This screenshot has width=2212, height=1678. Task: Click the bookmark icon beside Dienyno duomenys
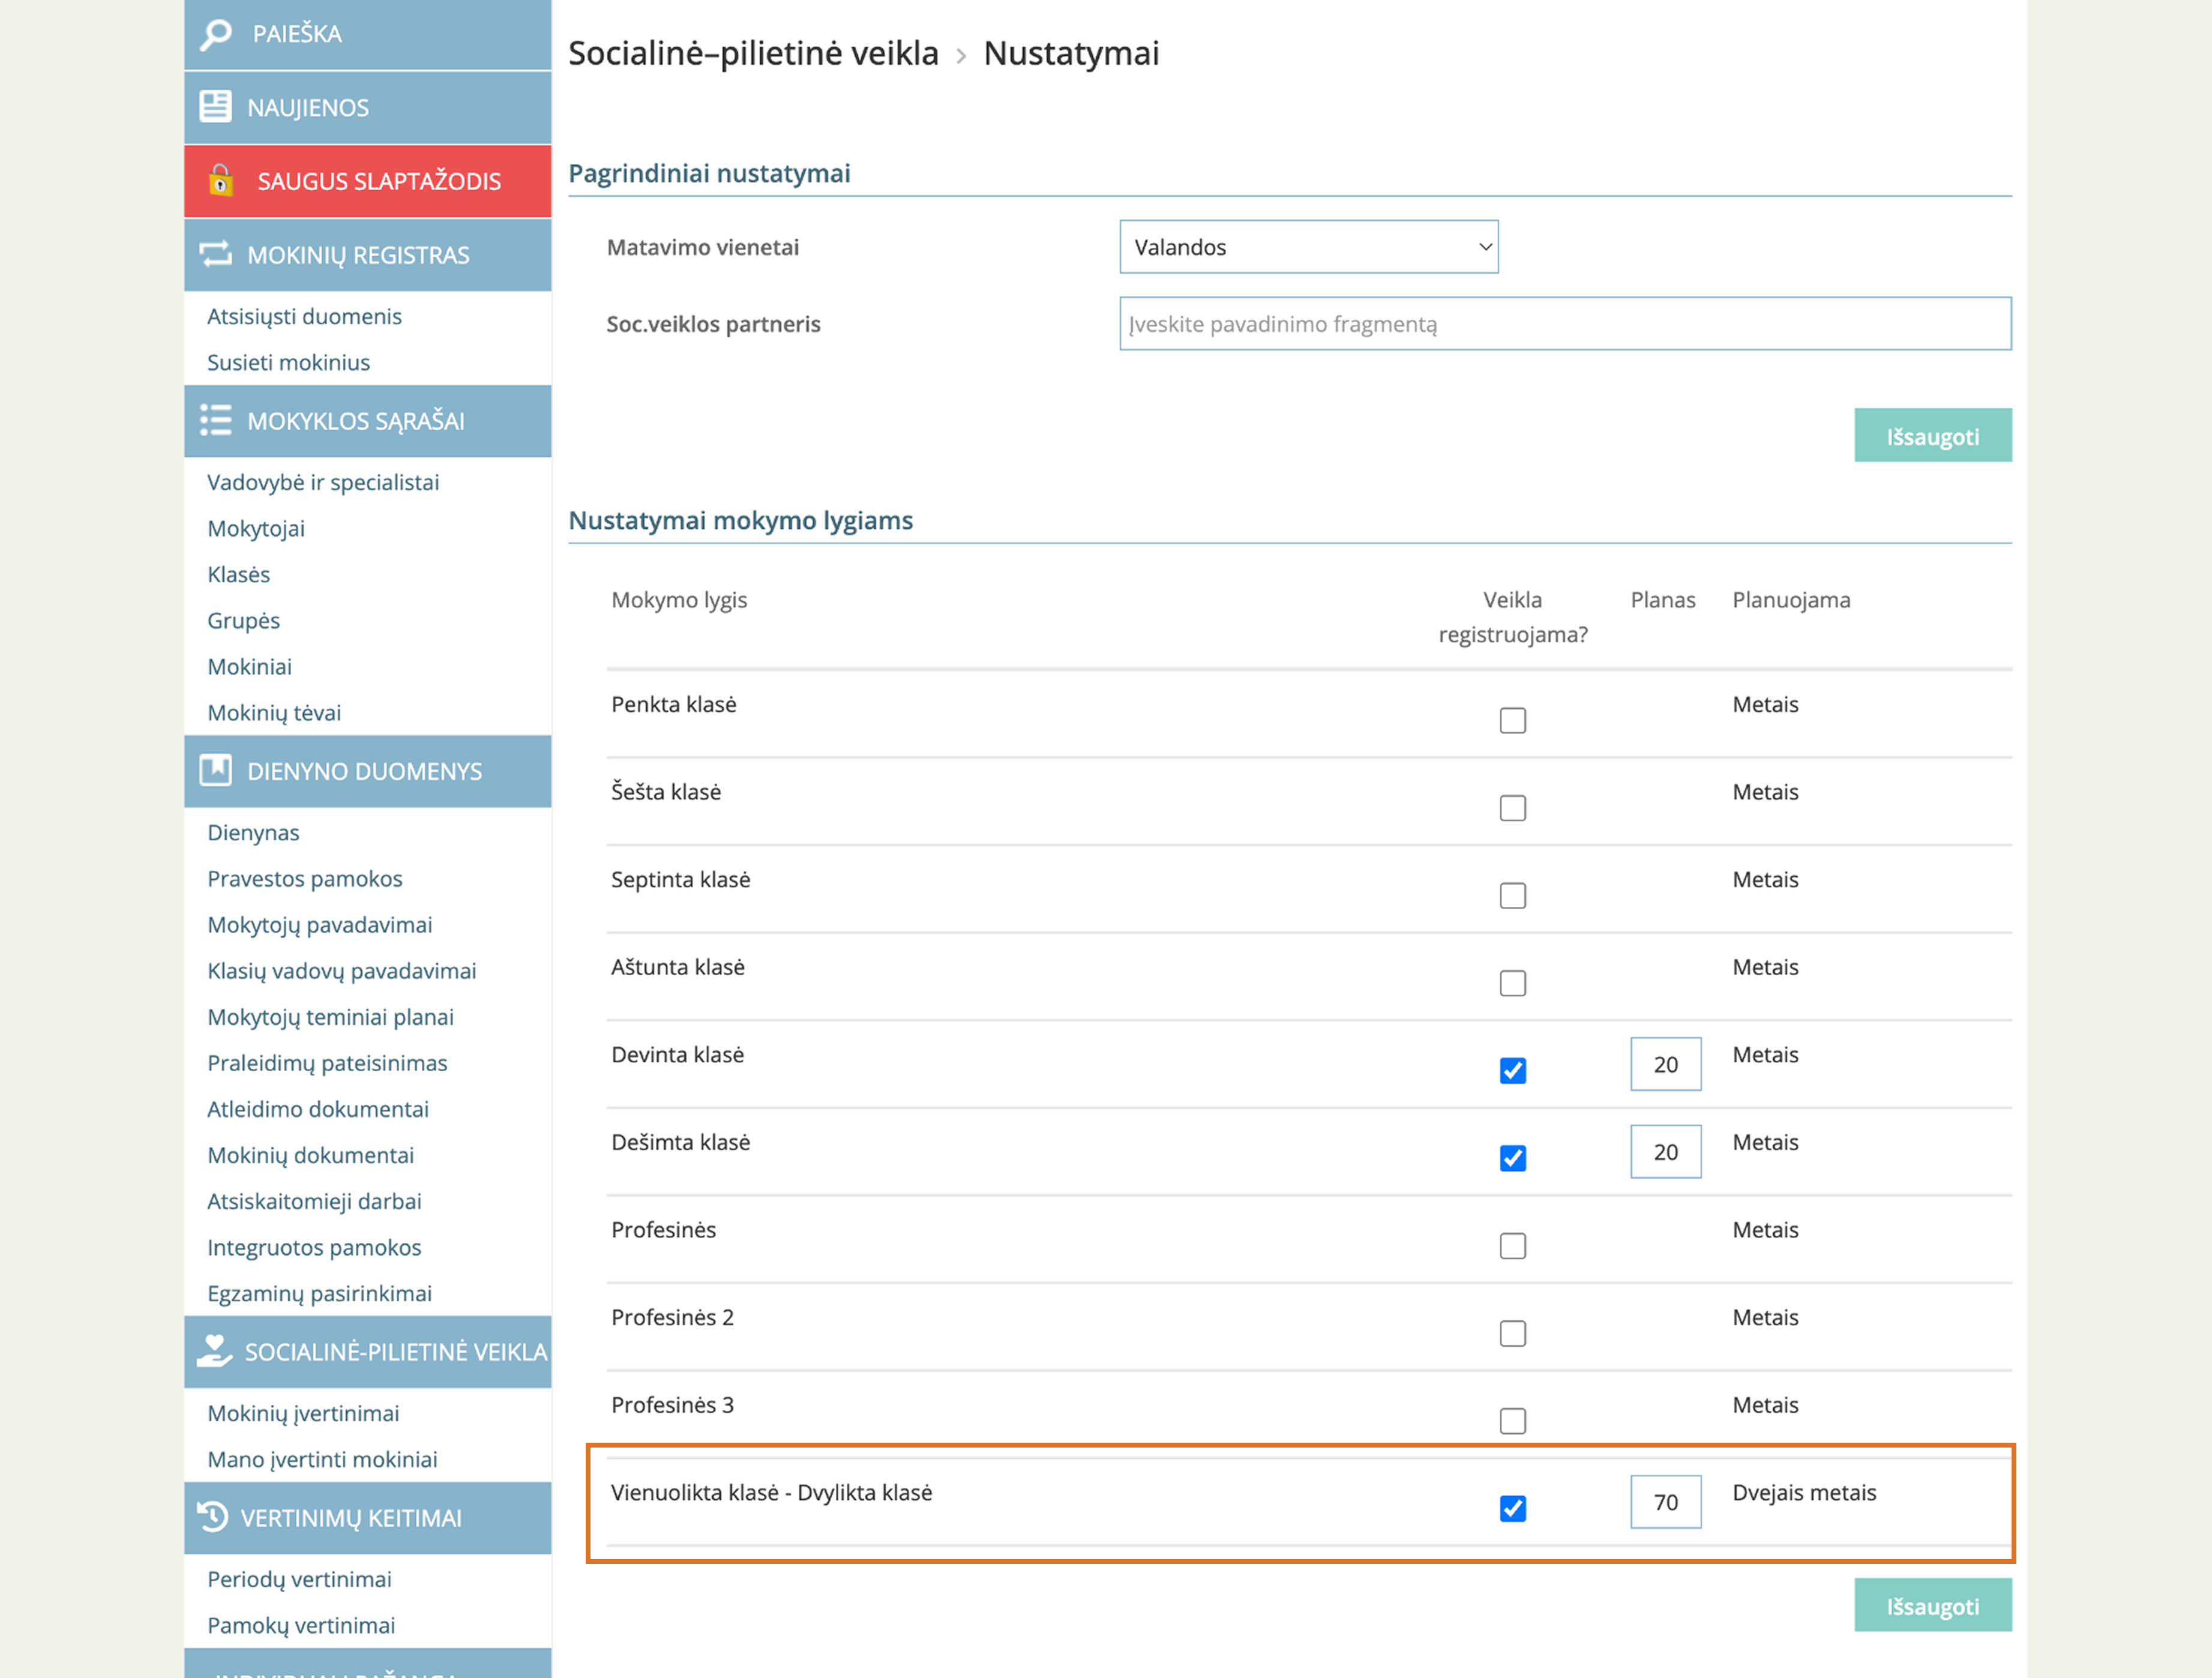pos(215,770)
